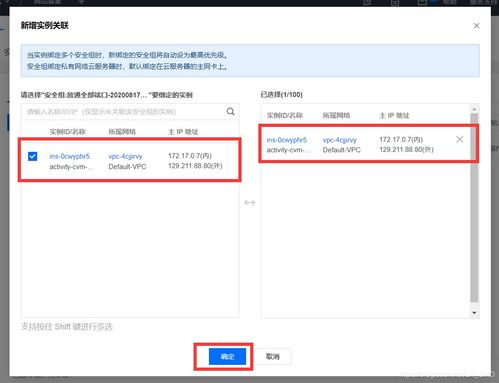
Task: Click the selected list's vertical scrollbar thumb
Action: click(474, 208)
